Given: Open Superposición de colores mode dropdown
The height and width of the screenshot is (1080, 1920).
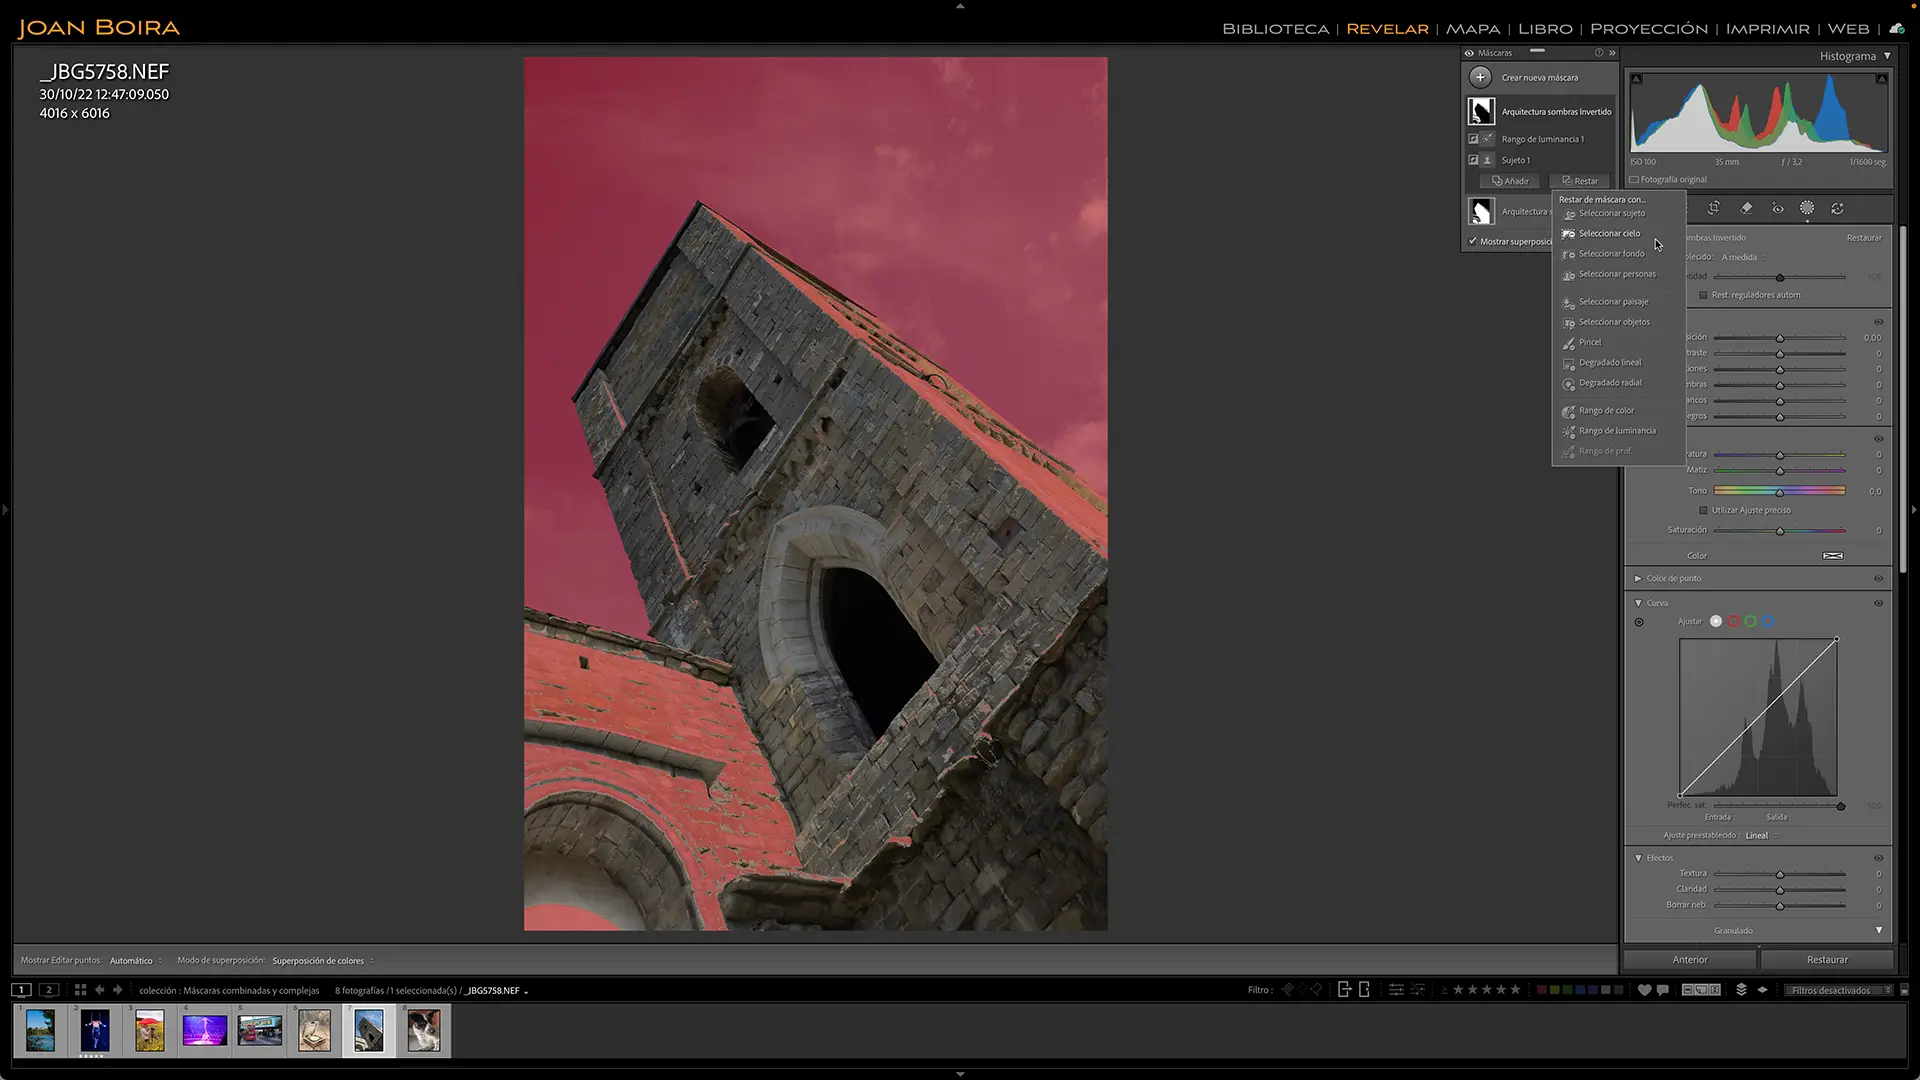Looking at the screenshot, I should pyautogui.click(x=322, y=961).
